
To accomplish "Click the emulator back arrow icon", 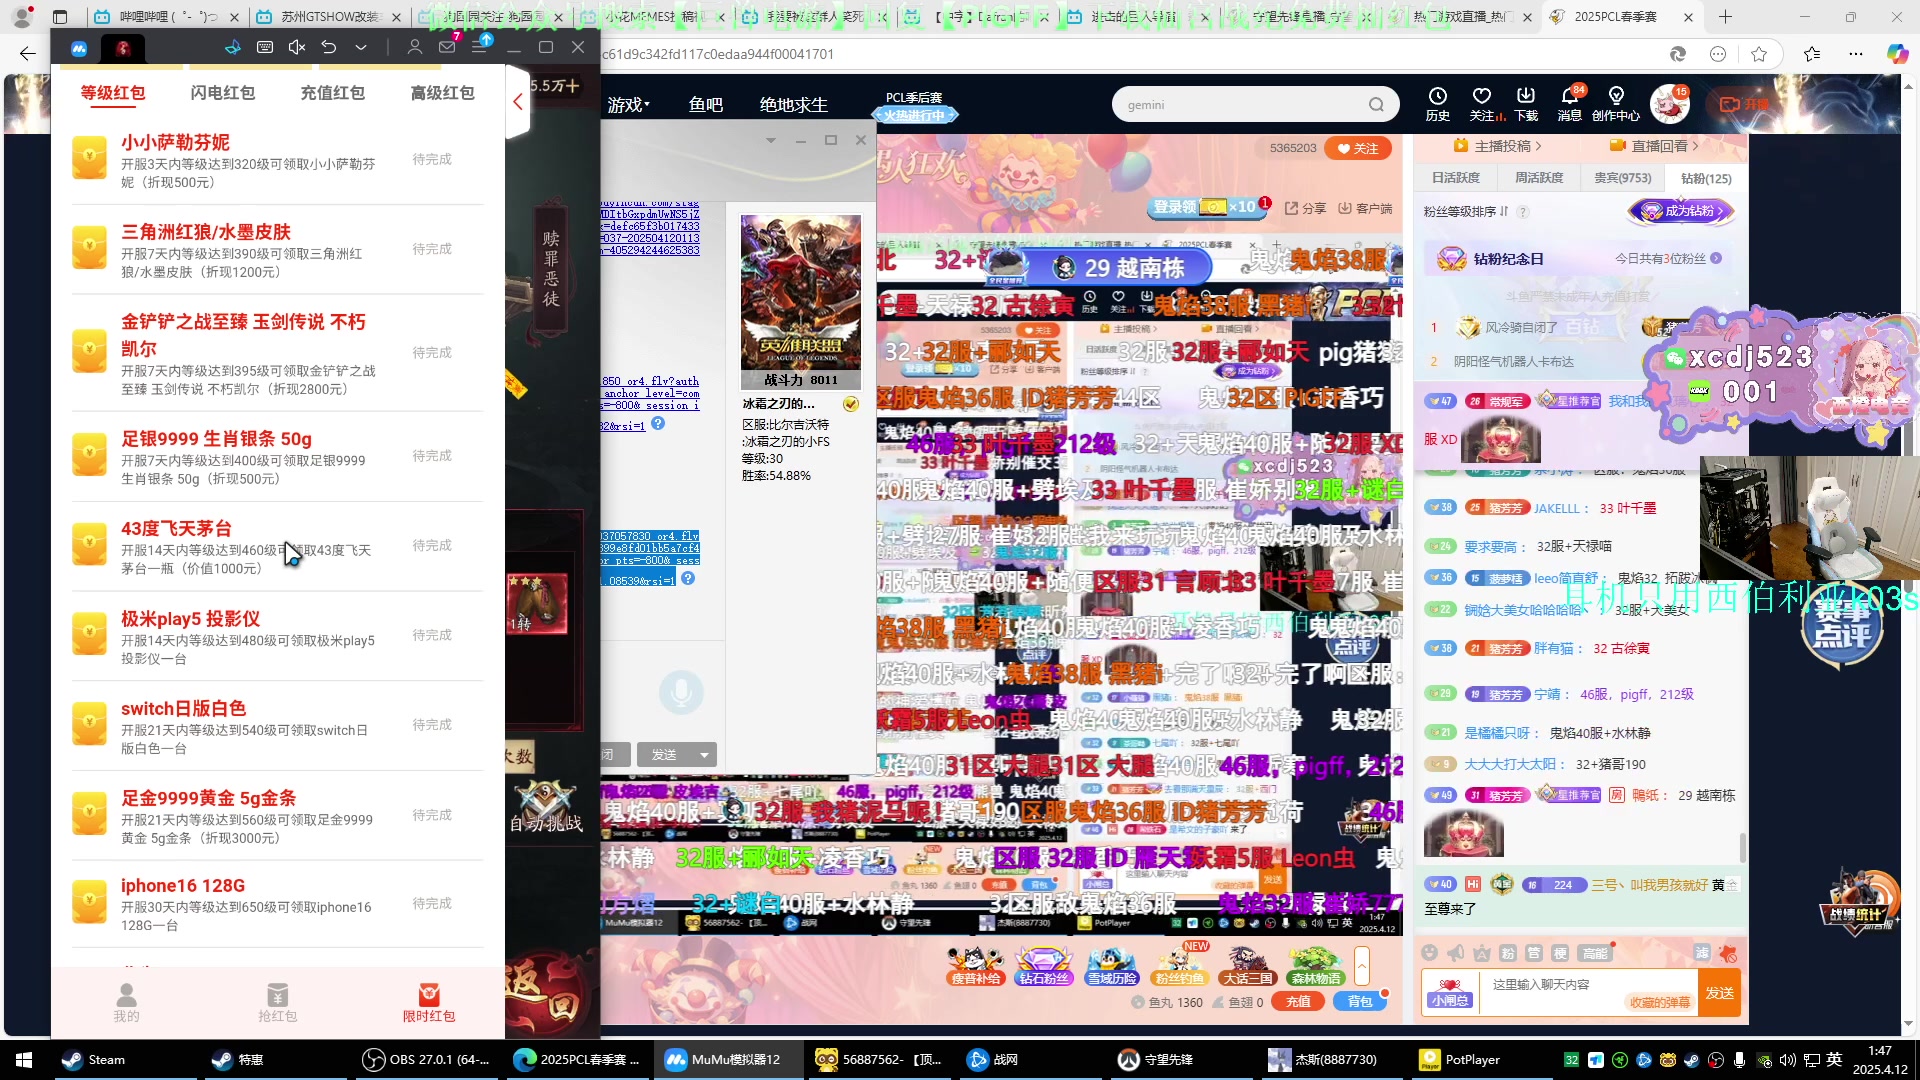I will click(x=329, y=47).
